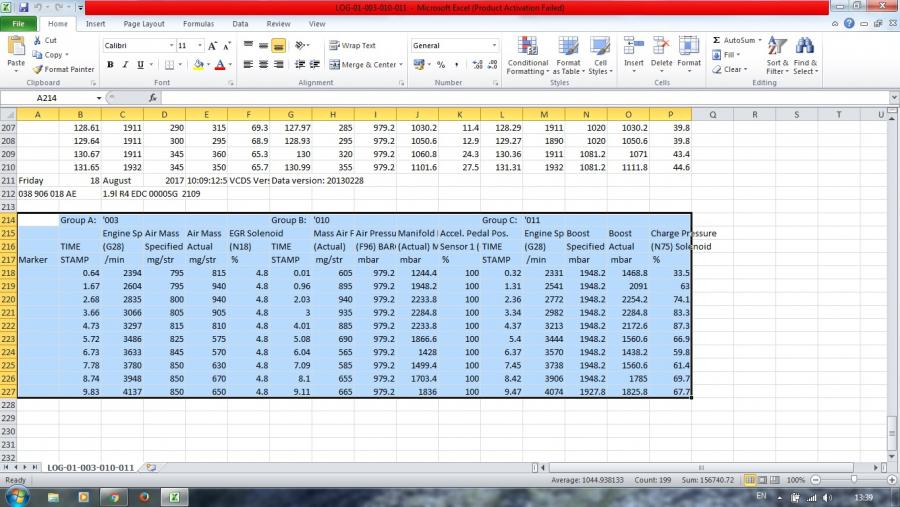Open the Name Box dropdown arrow
Image resolution: width=900 pixels, height=507 pixels.
tap(99, 98)
